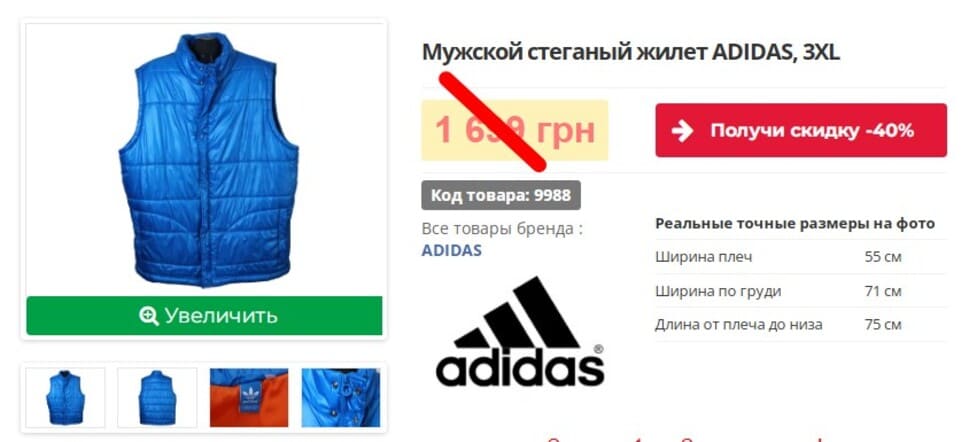Click the crossed-out price 1 699 грн

pos(515,130)
